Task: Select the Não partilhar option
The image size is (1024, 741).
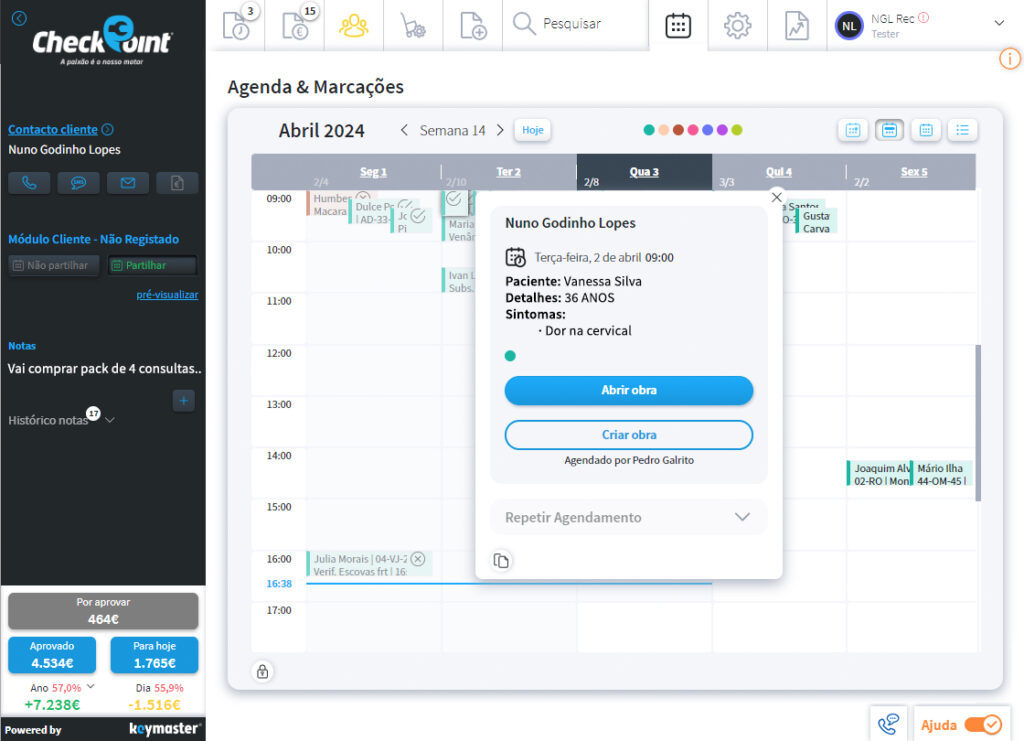Action: tap(54, 266)
